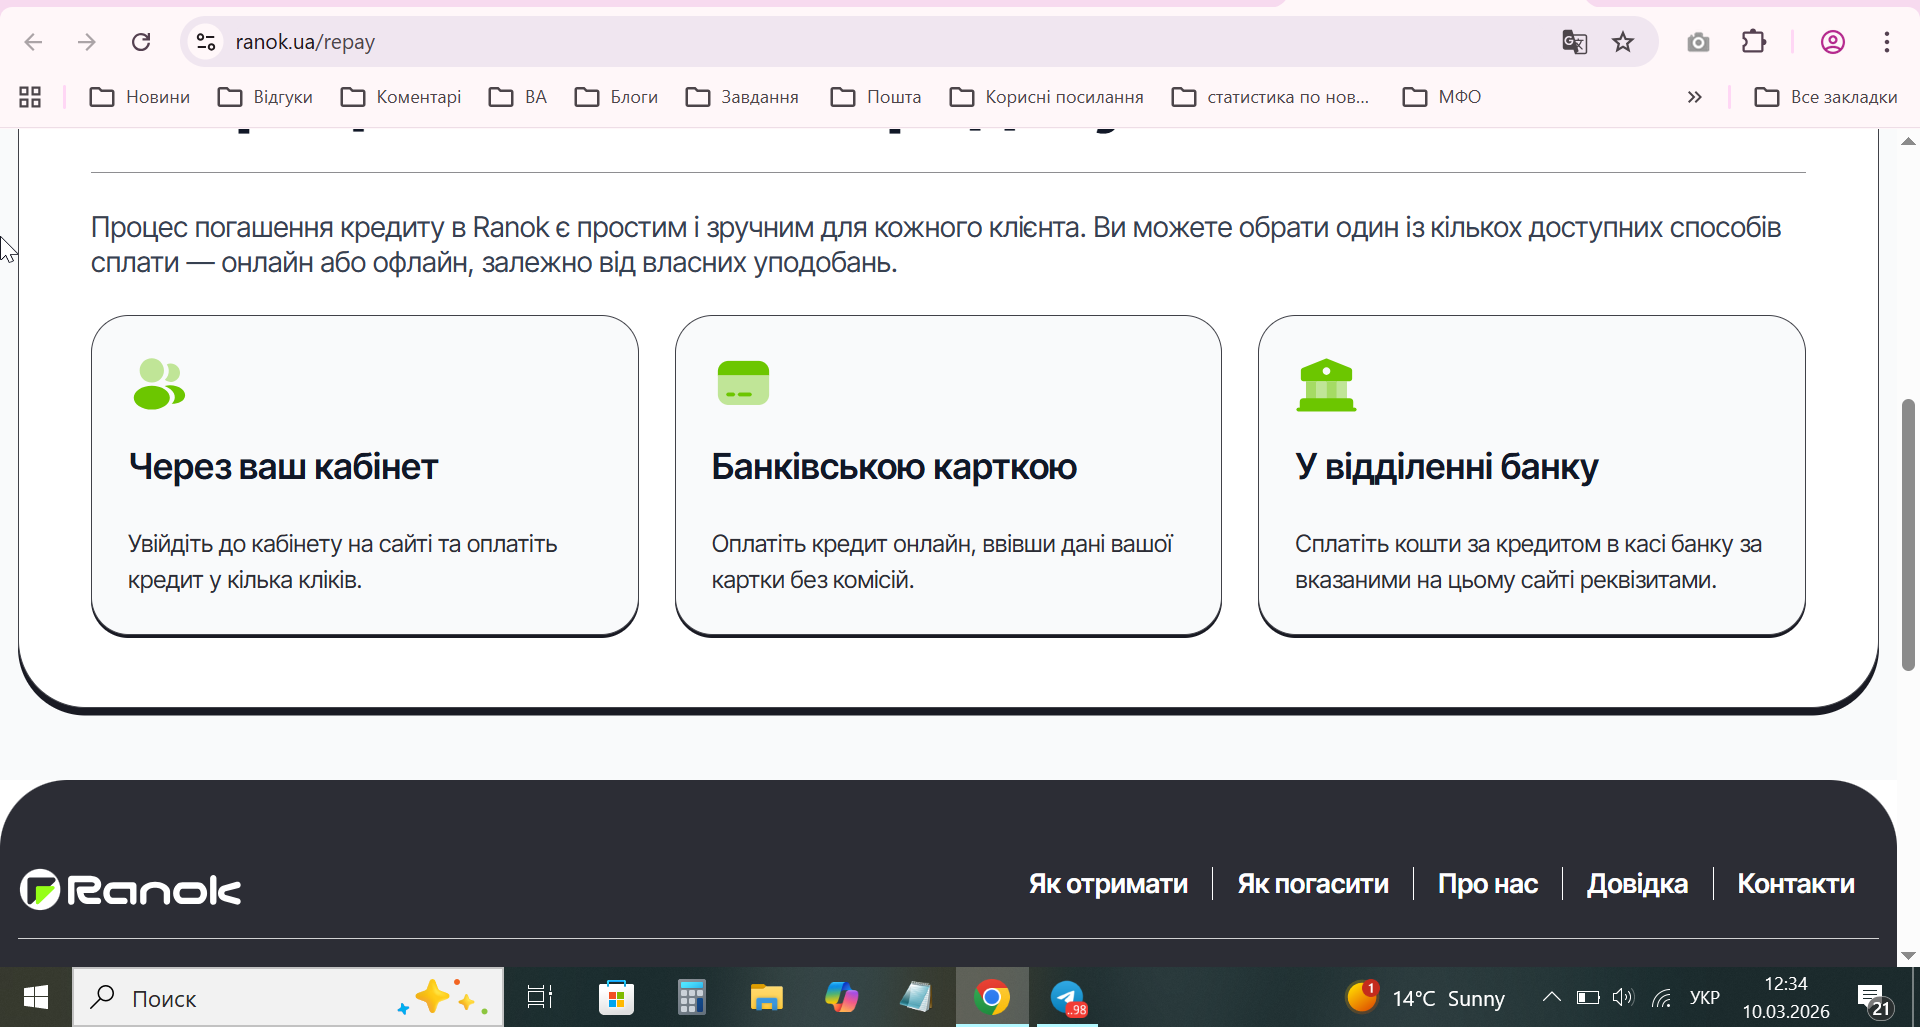Open Copilot from the taskbar
The image size is (1920, 1027).
coord(841,997)
